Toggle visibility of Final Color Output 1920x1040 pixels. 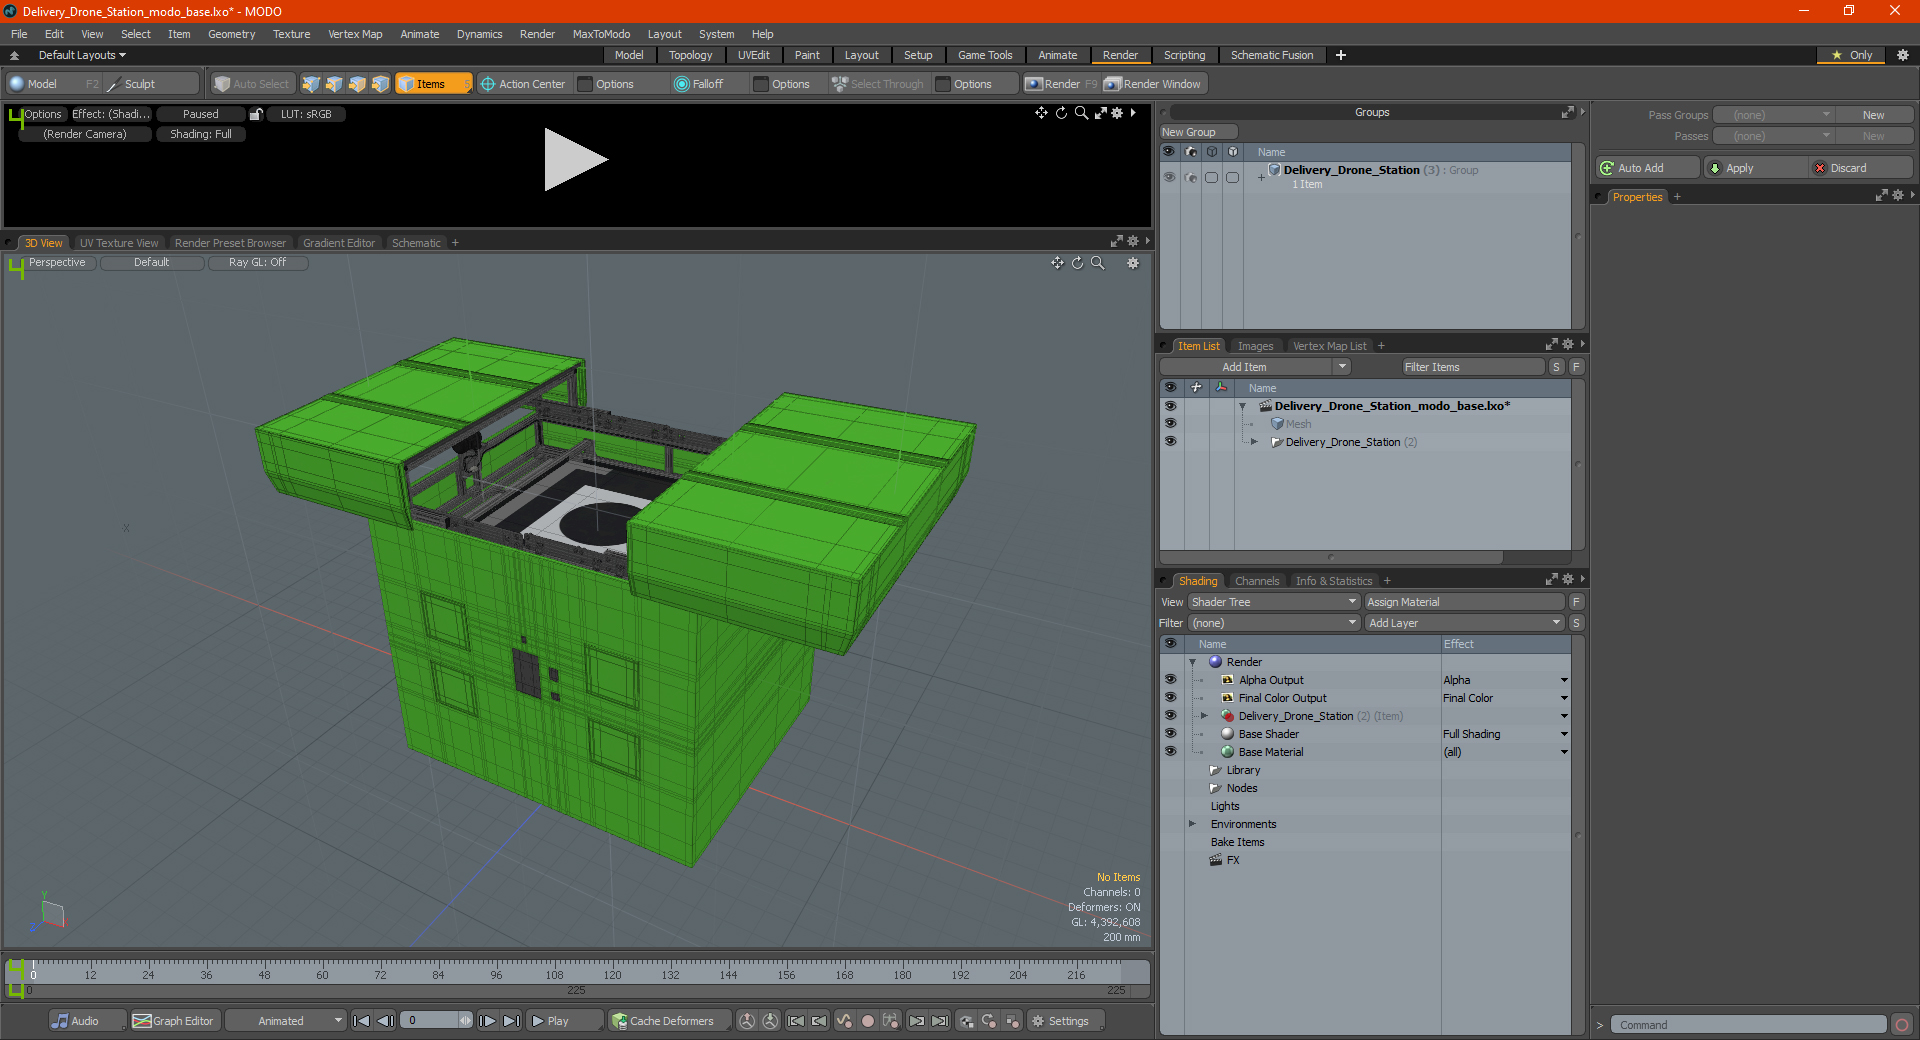point(1170,697)
